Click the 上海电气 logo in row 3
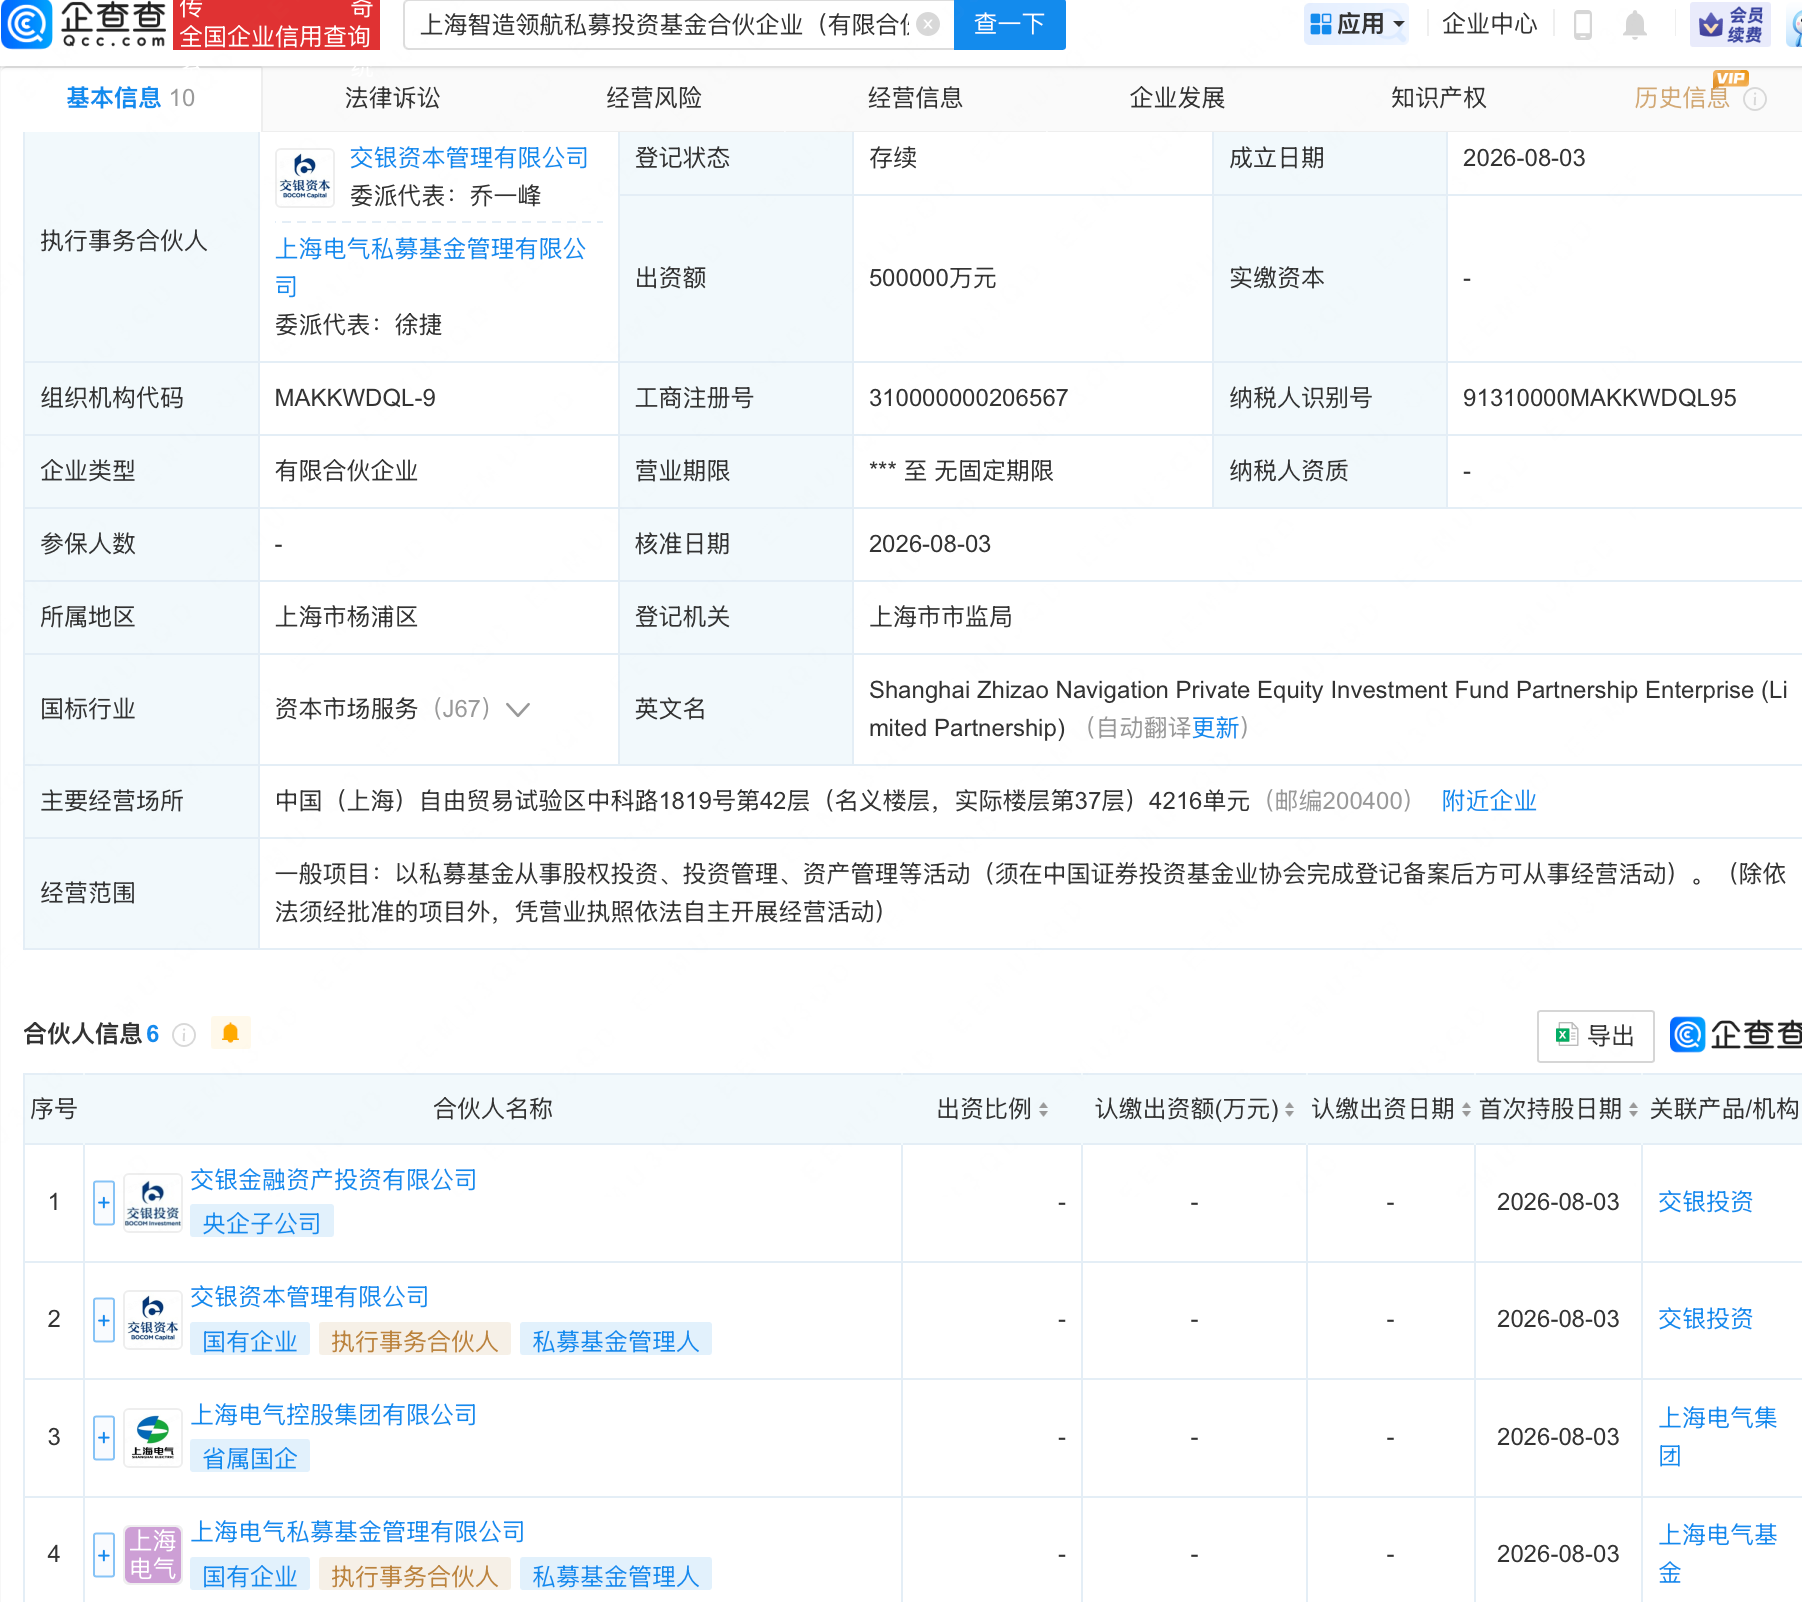 point(153,1437)
